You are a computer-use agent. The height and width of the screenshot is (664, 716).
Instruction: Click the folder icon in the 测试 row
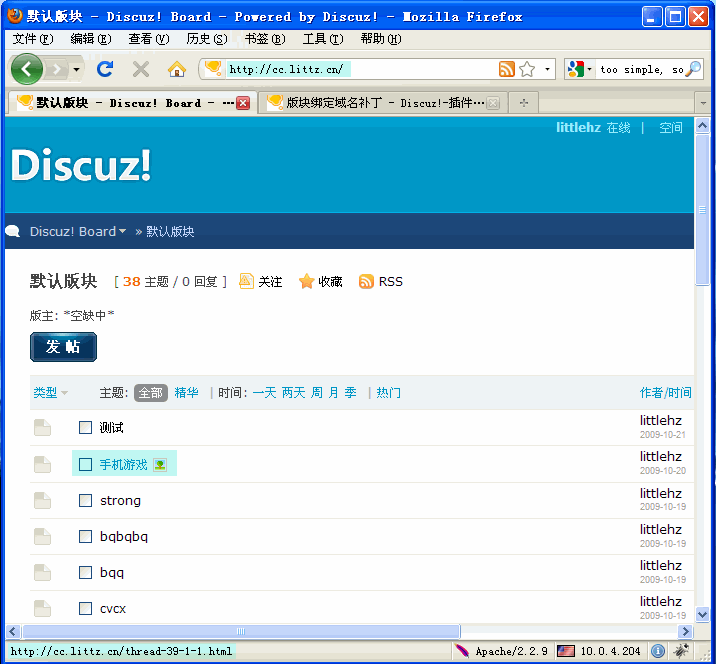42,427
